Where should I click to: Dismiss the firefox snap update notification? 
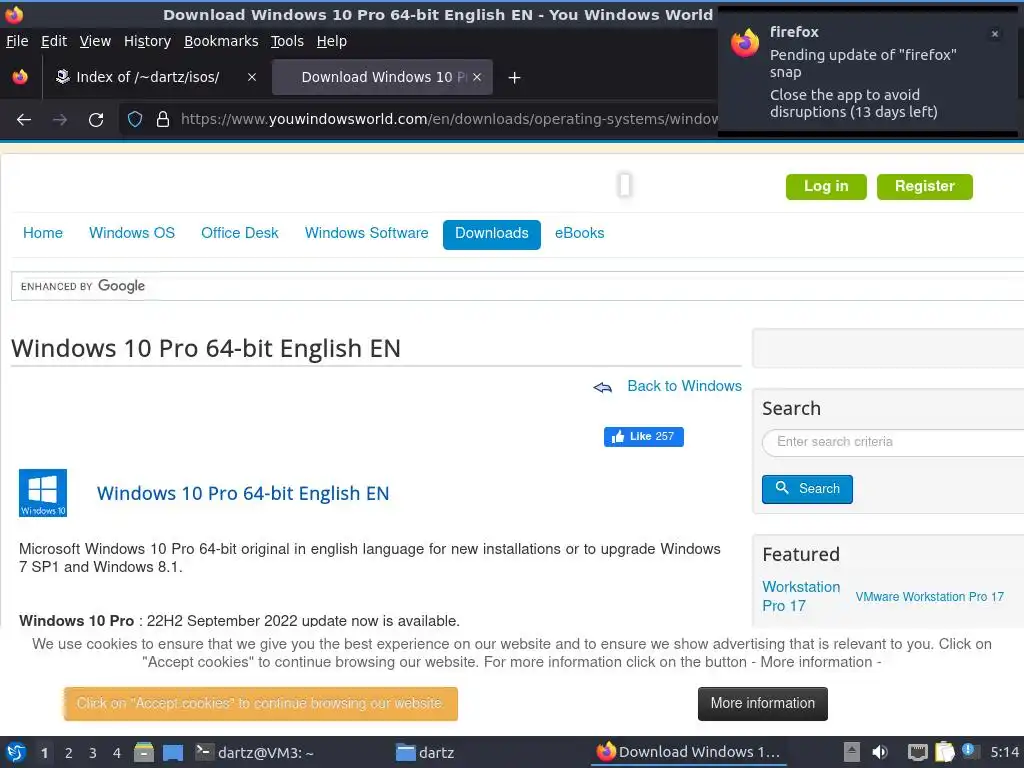[x=995, y=34]
